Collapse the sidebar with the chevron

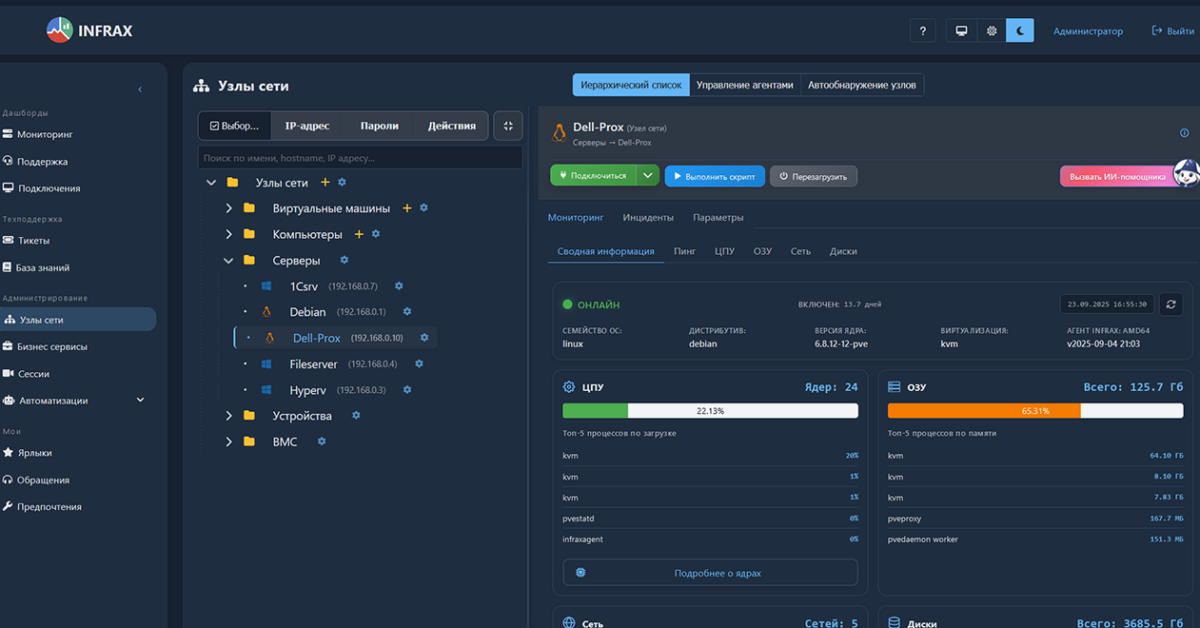(x=139, y=90)
